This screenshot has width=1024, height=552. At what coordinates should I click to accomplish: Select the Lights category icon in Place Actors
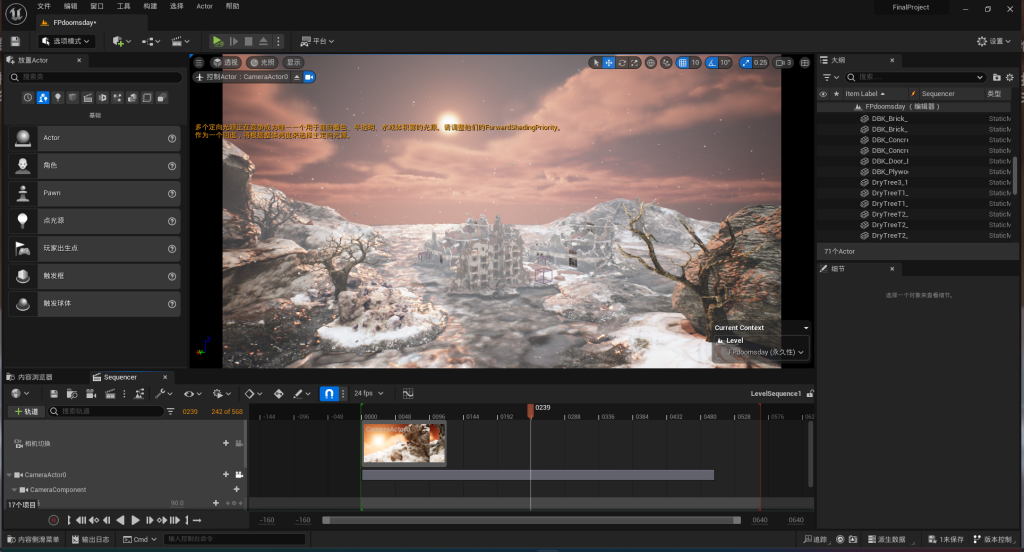[57, 97]
